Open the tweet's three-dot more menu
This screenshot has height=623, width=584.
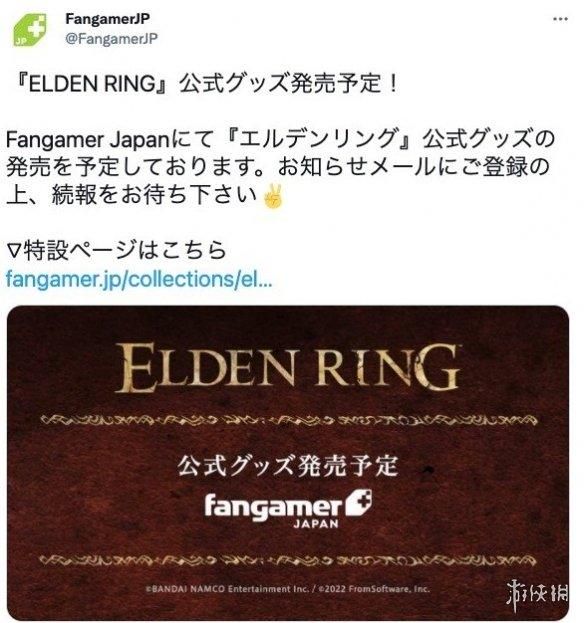(x=561, y=19)
